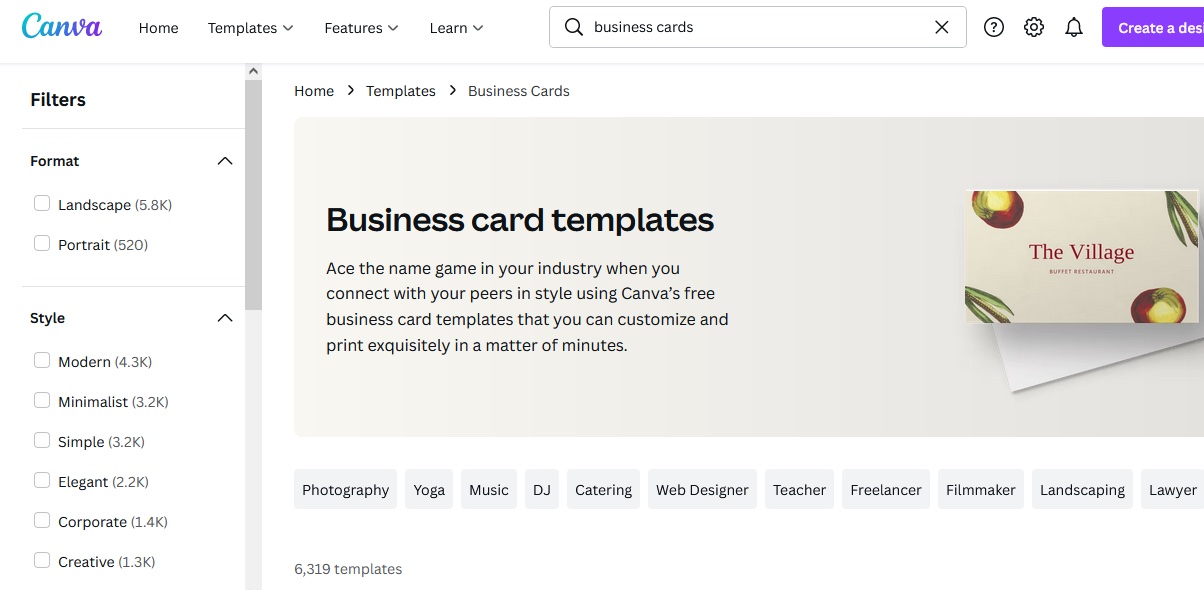The height and width of the screenshot is (590, 1204).
Task: Click the search magnifier icon
Action: point(573,27)
